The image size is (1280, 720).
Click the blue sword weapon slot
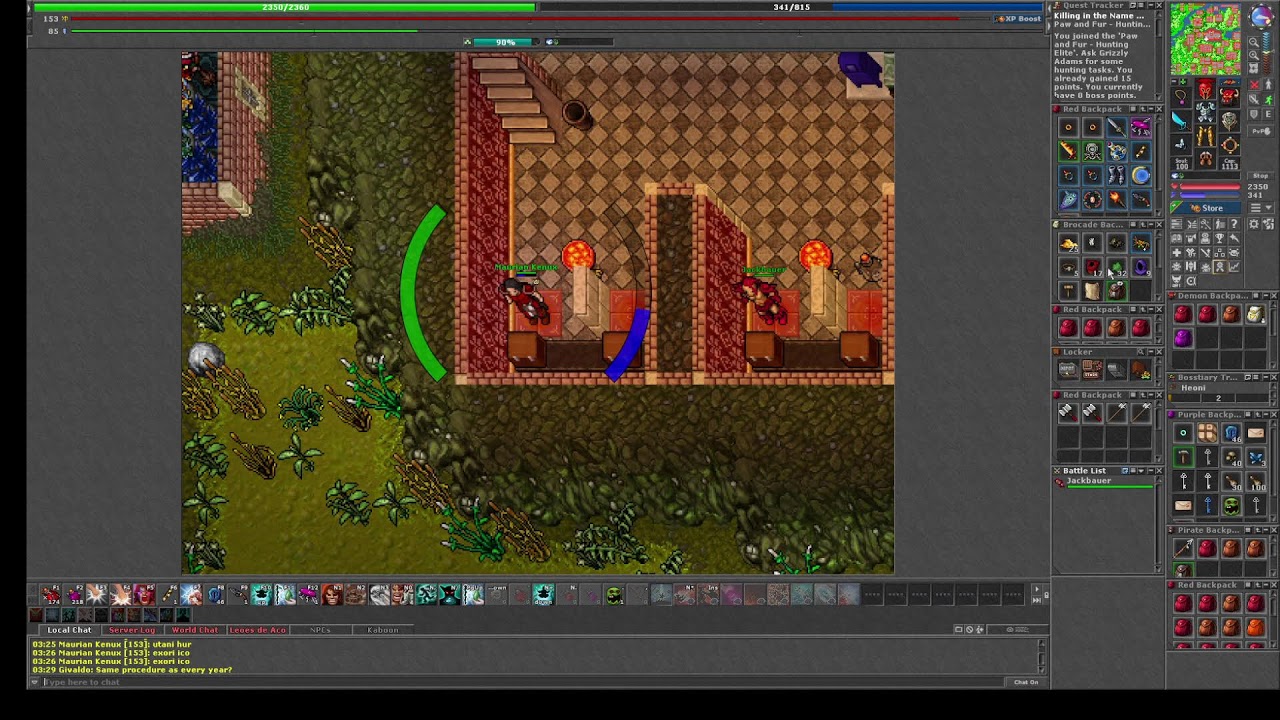tap(1181, 121)
